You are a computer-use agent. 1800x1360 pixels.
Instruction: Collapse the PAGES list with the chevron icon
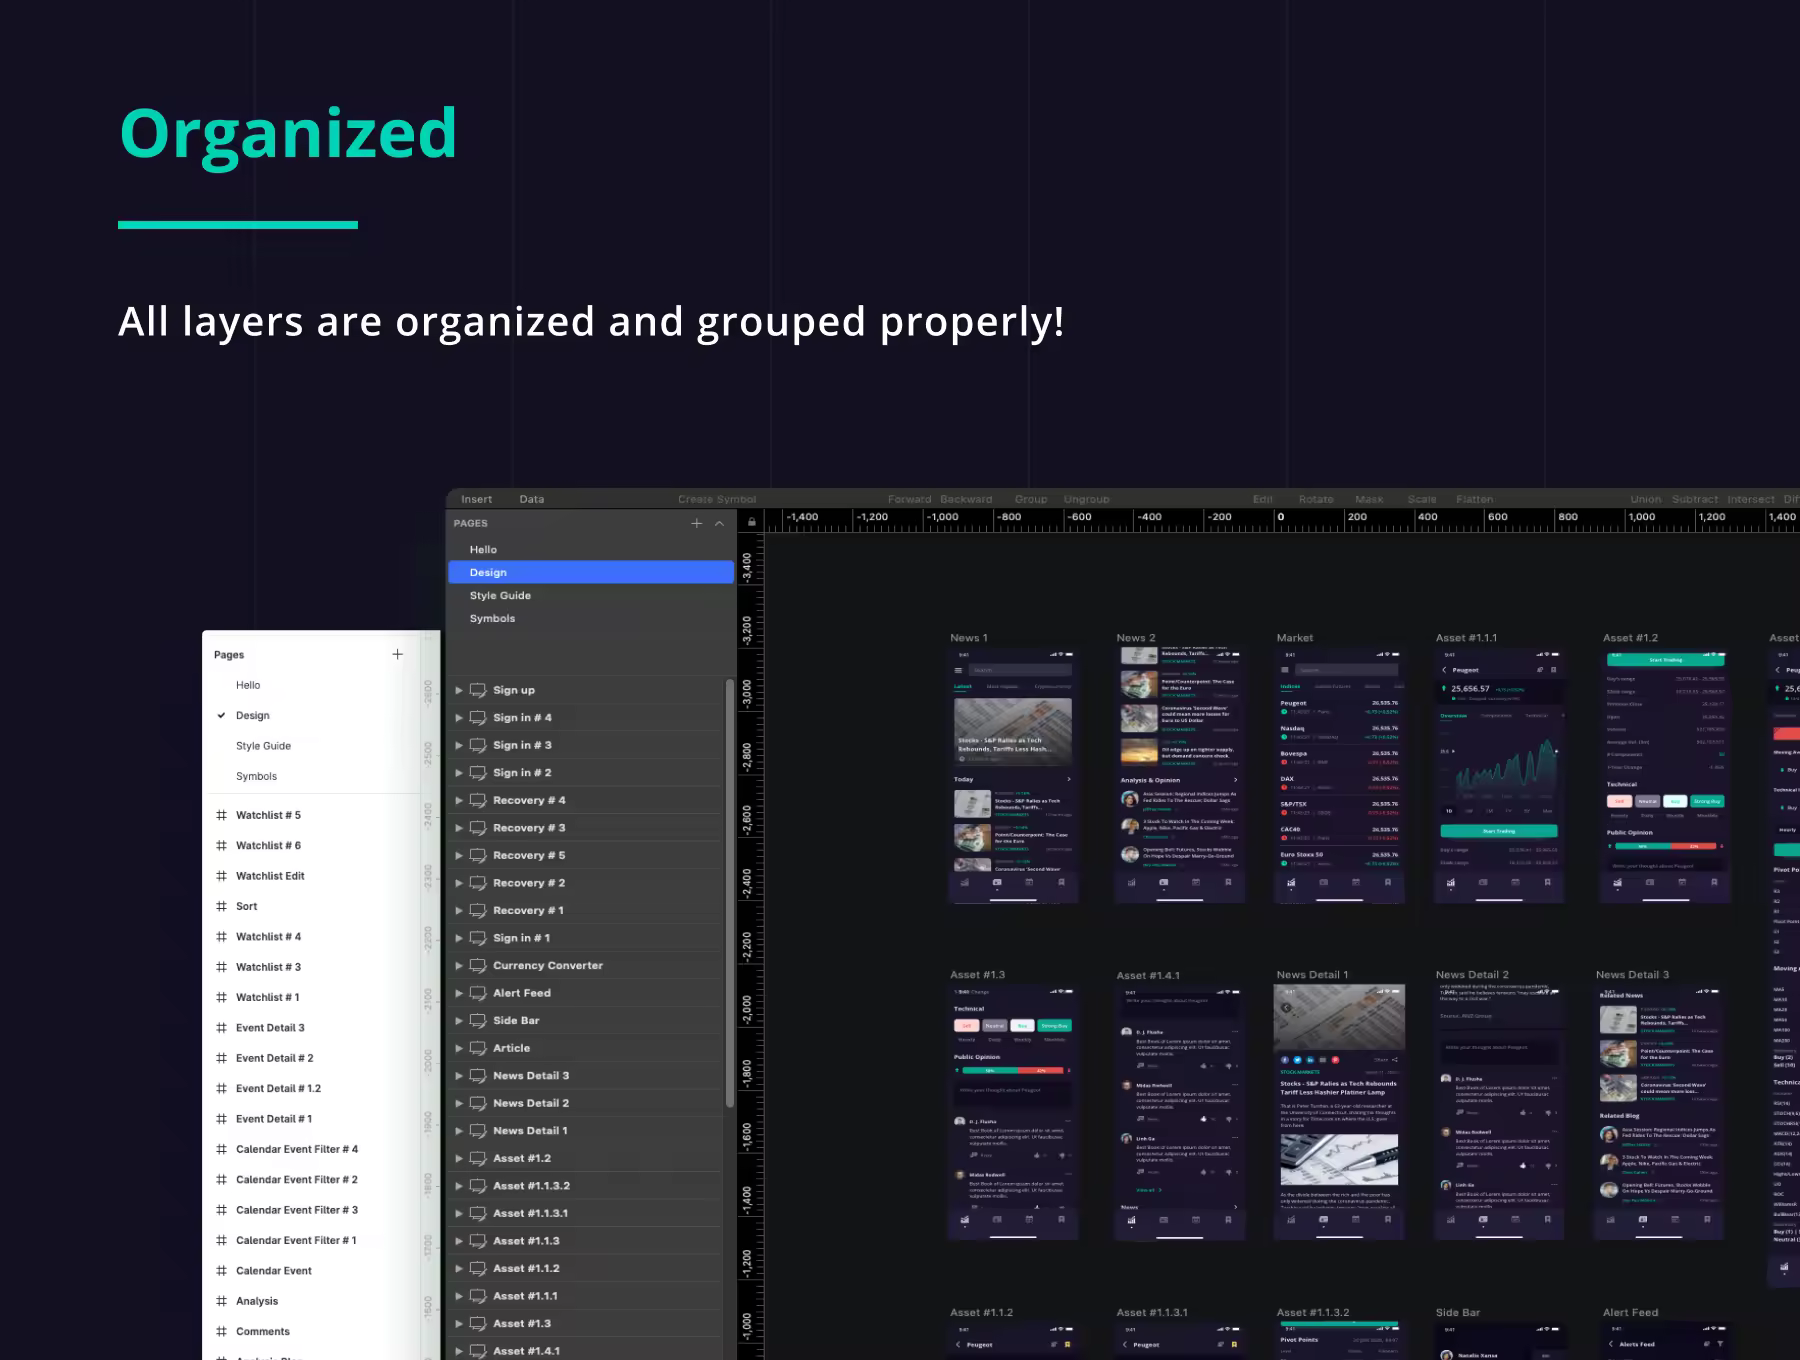[x=719, y=523]
